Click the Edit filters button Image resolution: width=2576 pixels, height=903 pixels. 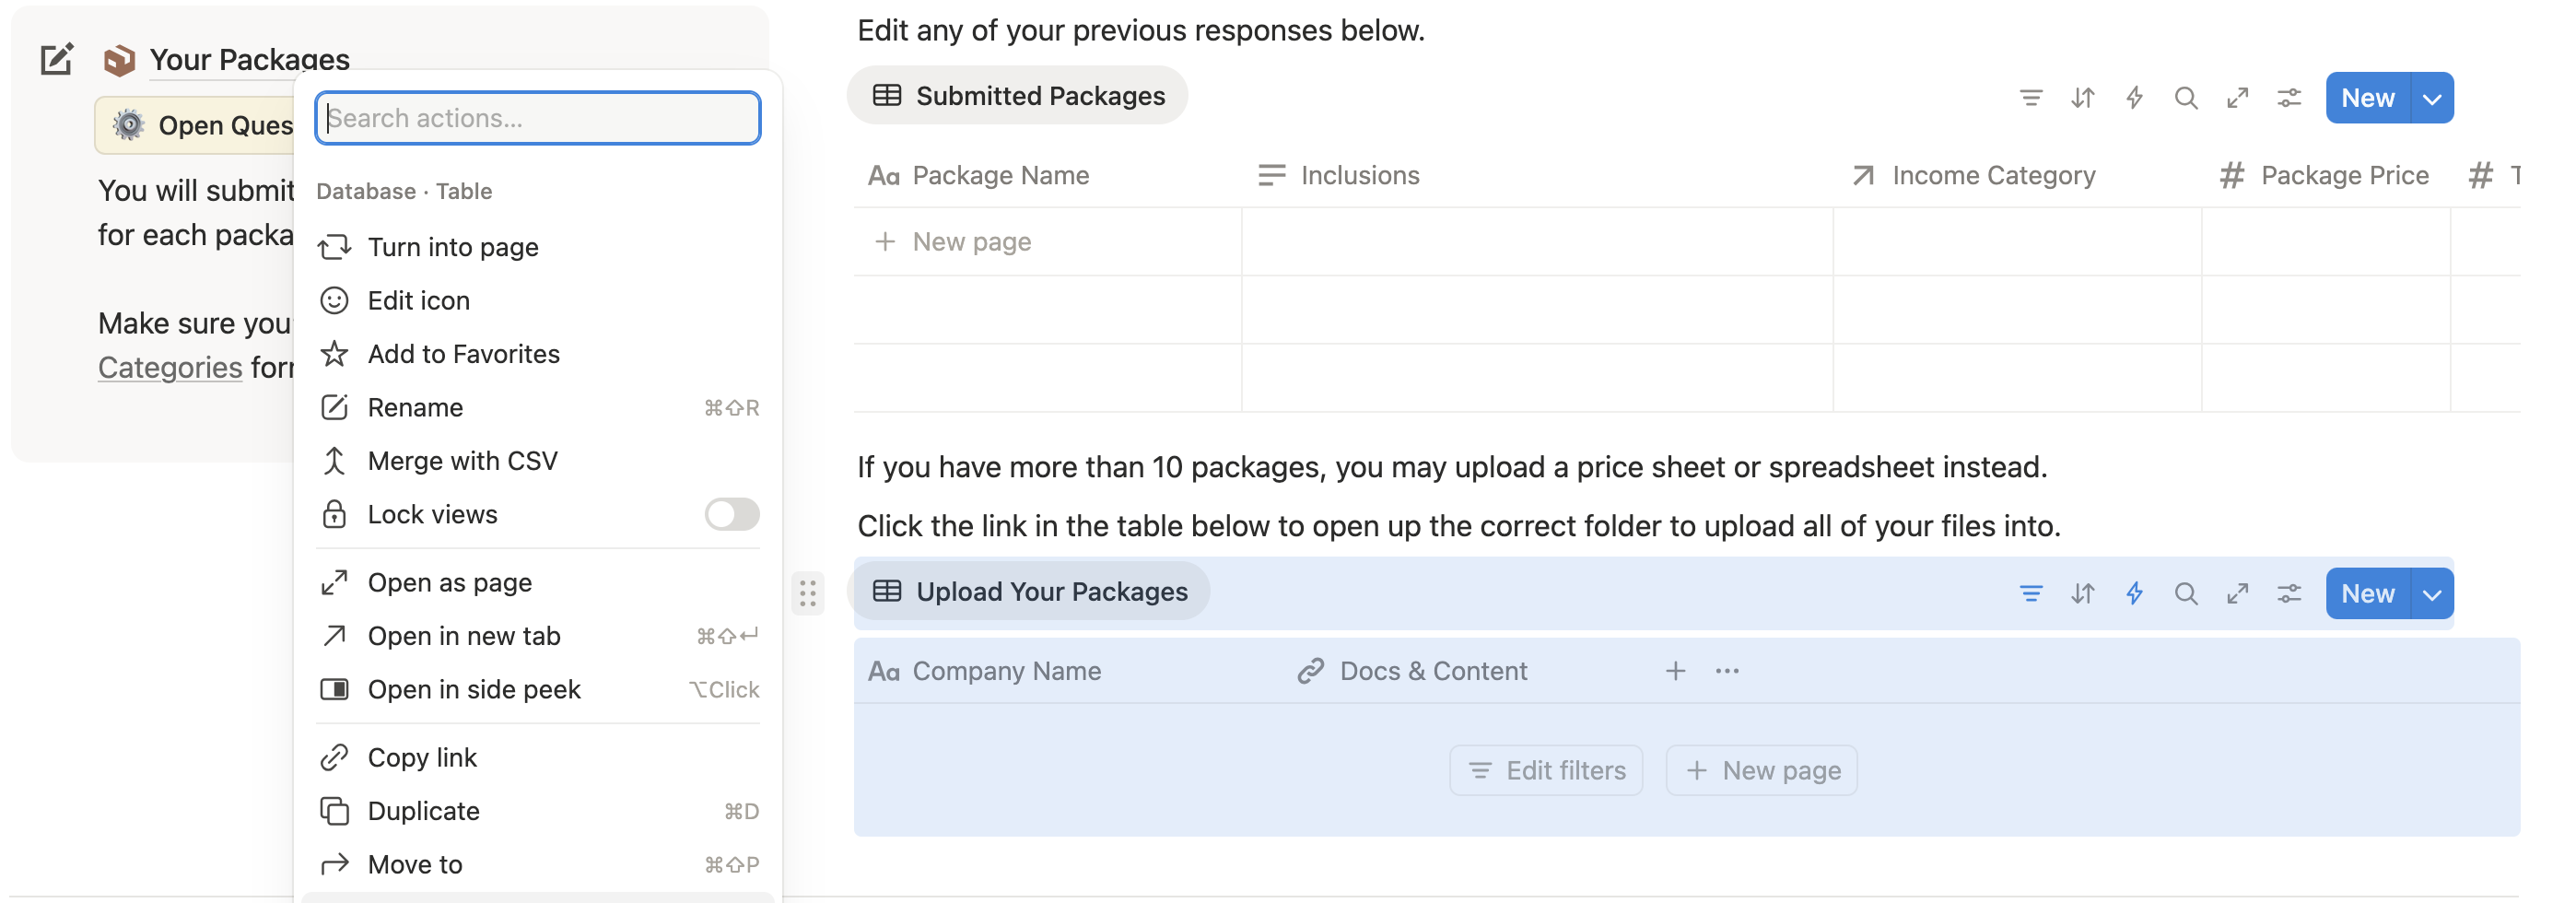(x=1545, y=770)
